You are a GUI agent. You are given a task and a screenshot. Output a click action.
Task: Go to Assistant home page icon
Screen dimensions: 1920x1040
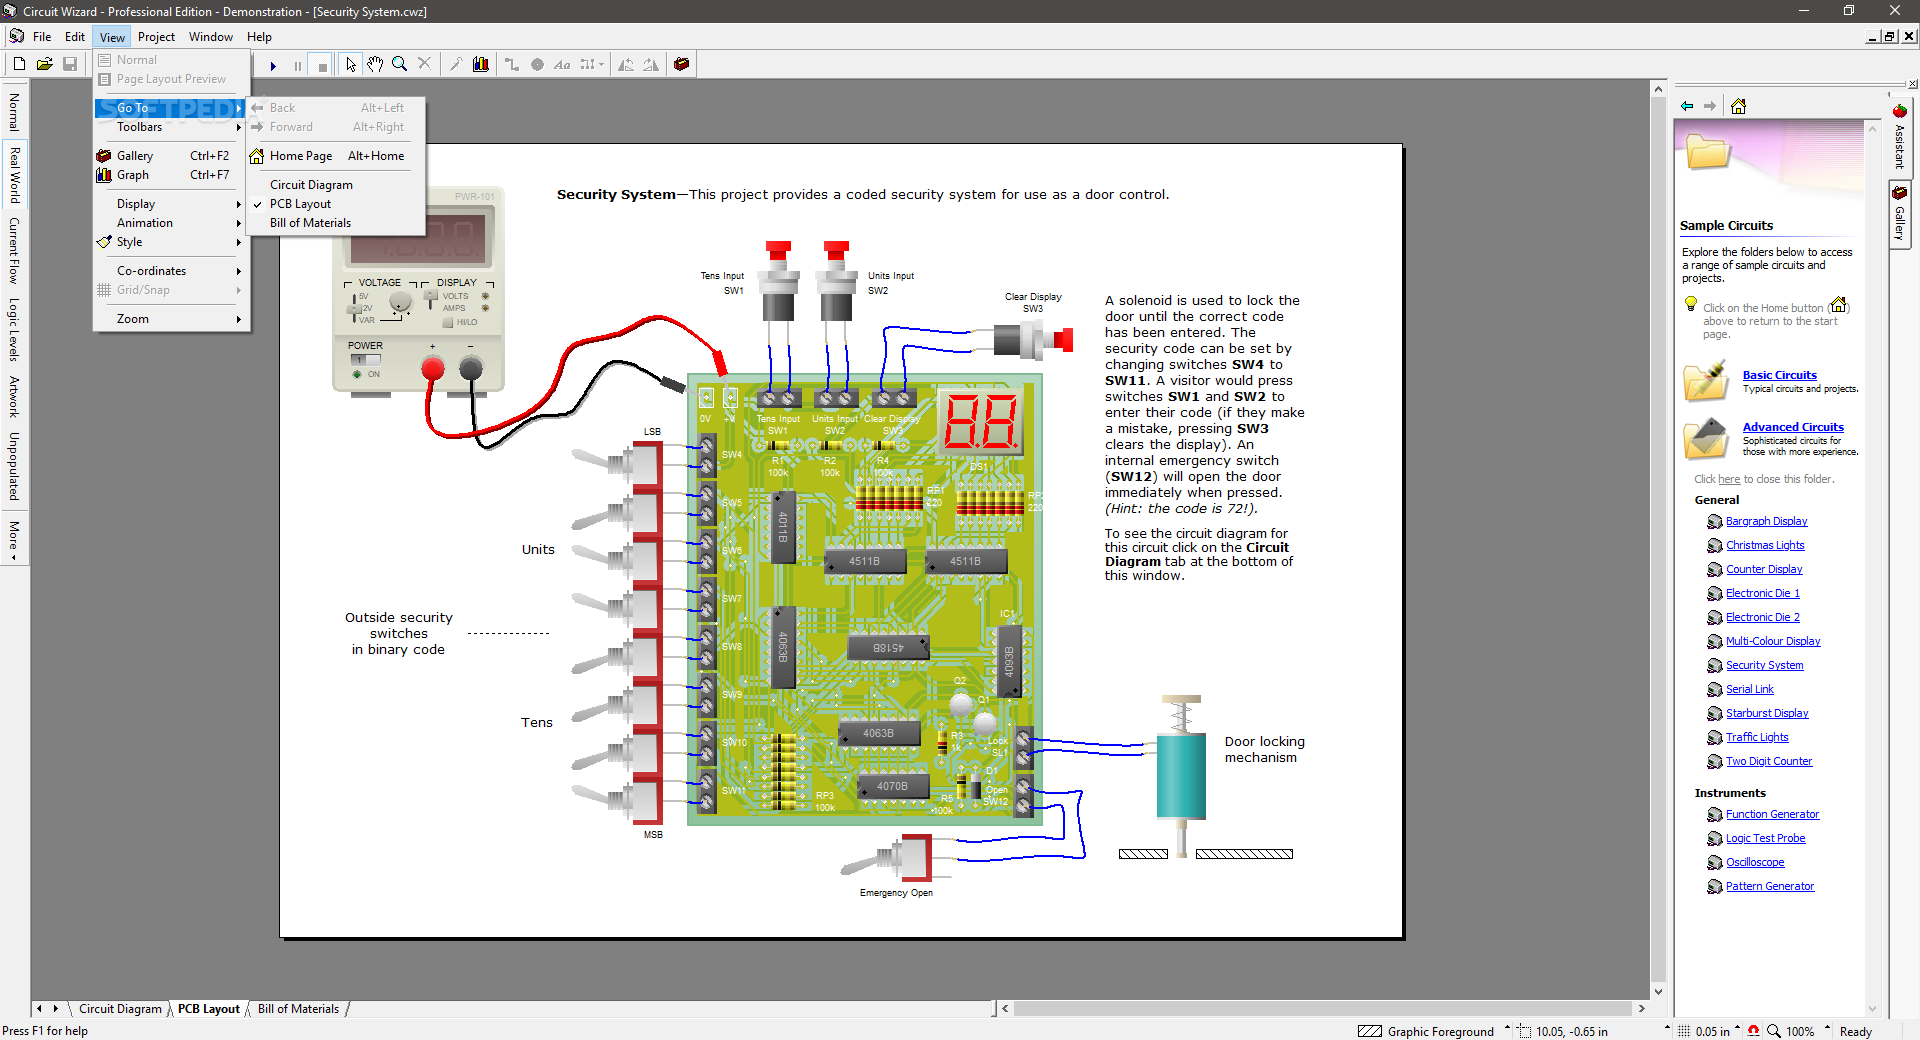[x=1739, y=106]
